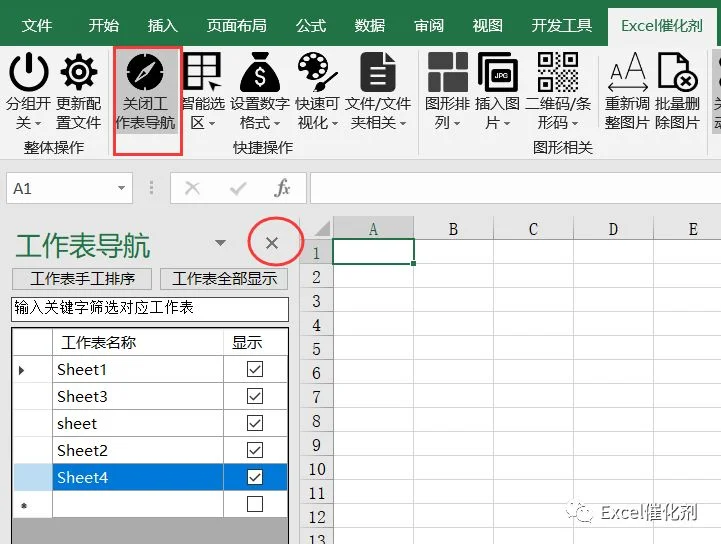This screenshot has height=544, width=721.
Task: Expand the Name Box dropdown arrow
Action: pyautogui.click(x=121, y=188)
